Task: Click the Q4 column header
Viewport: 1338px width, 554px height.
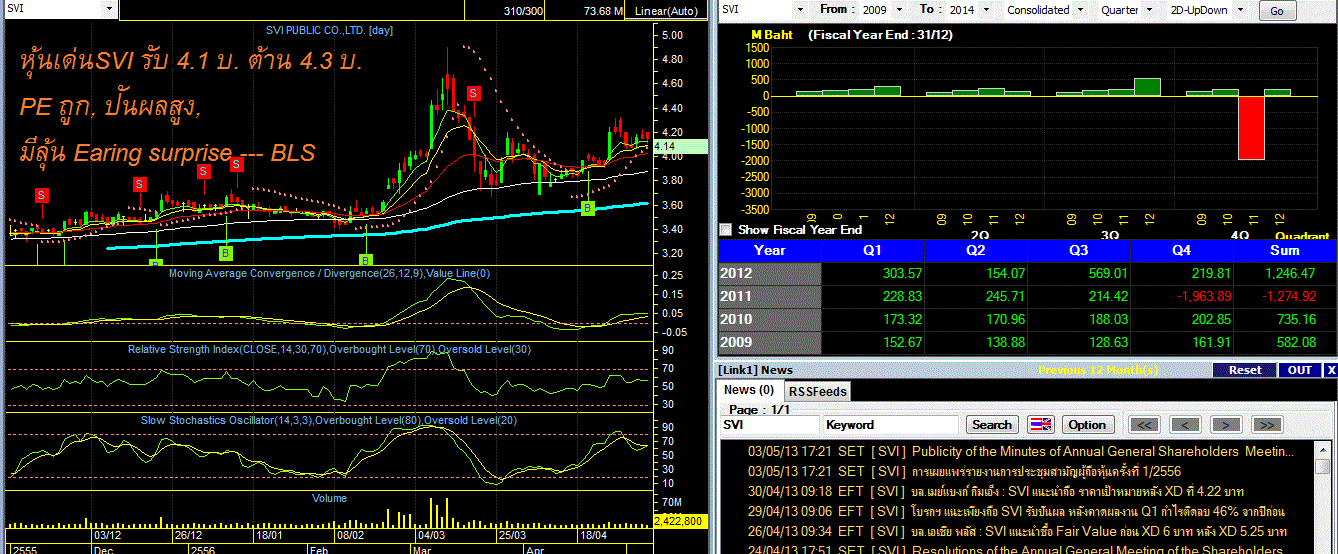Action: [1182, 251]
